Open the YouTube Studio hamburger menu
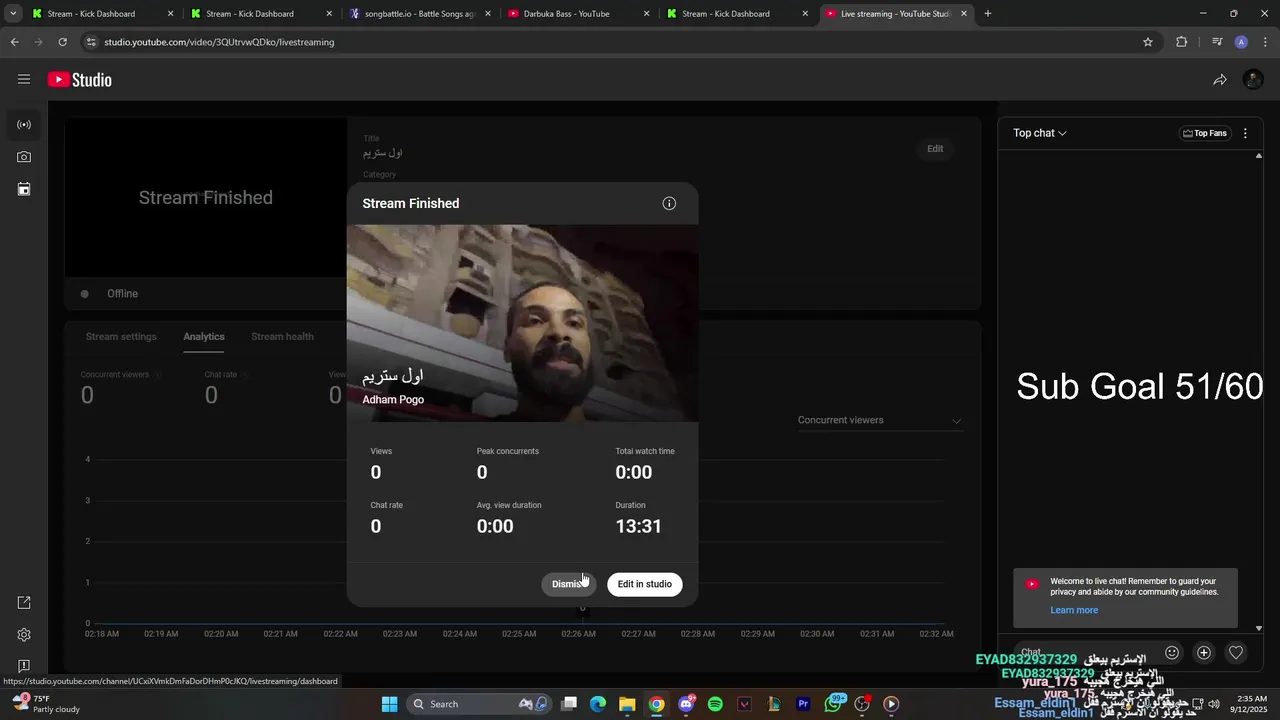Screen dimensions: 1280x720 [24, 80]
